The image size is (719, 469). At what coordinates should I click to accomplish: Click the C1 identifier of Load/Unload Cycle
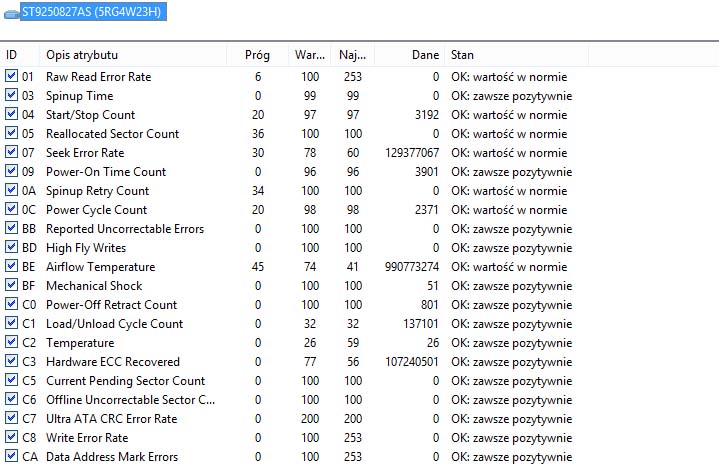pyautogui.click(x=28, y=324)
